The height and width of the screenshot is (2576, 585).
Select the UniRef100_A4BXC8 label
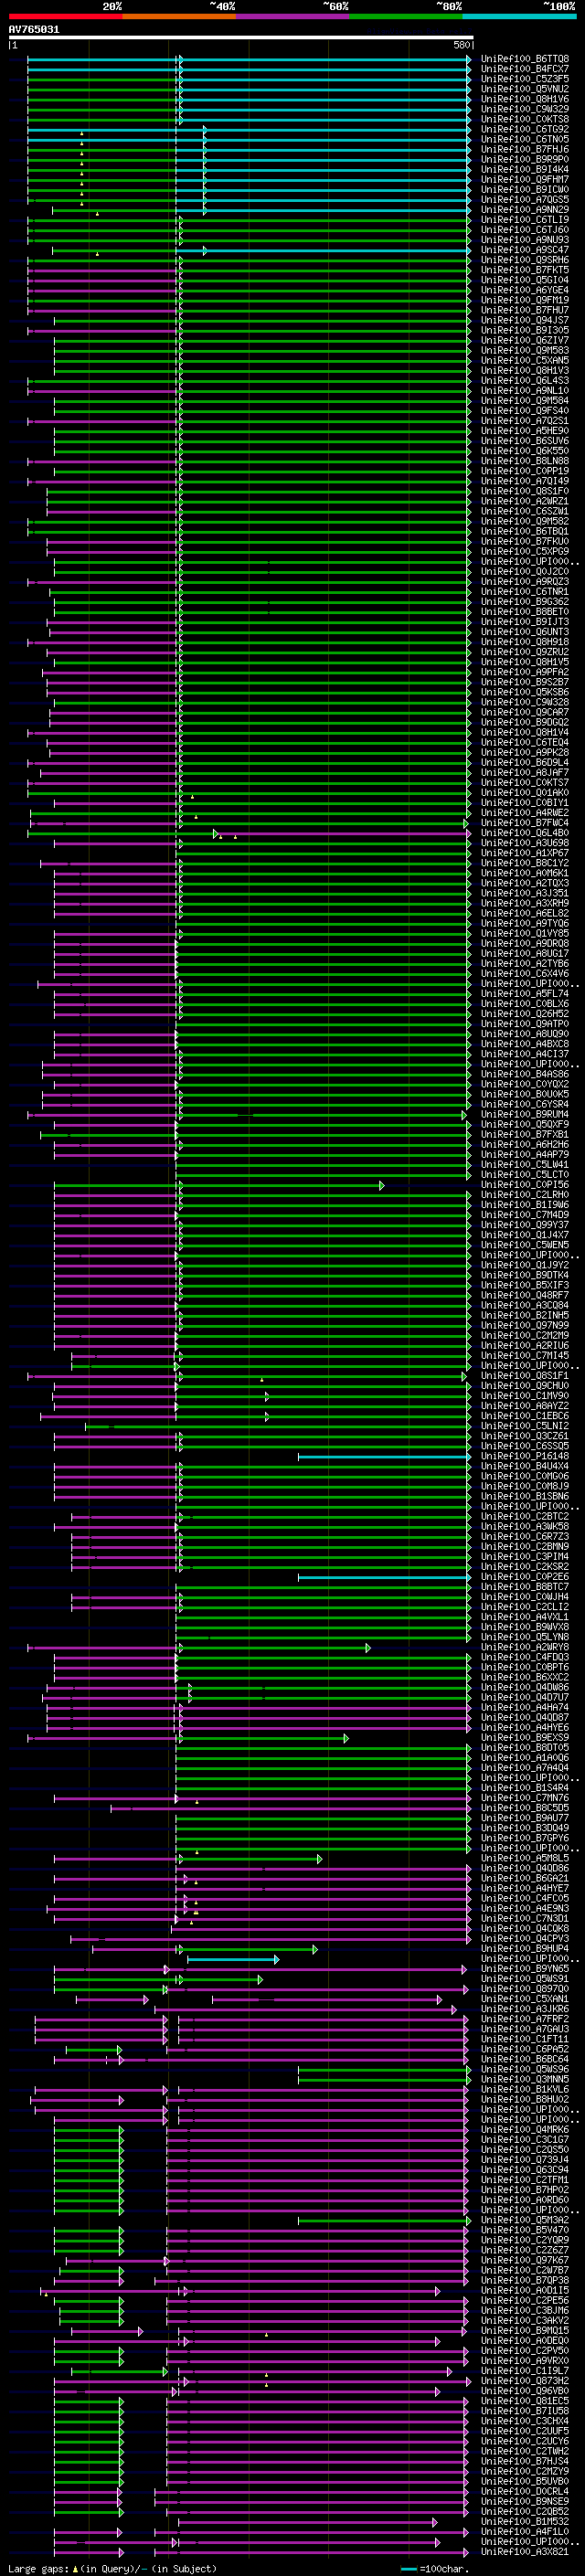click(525, 1043)
